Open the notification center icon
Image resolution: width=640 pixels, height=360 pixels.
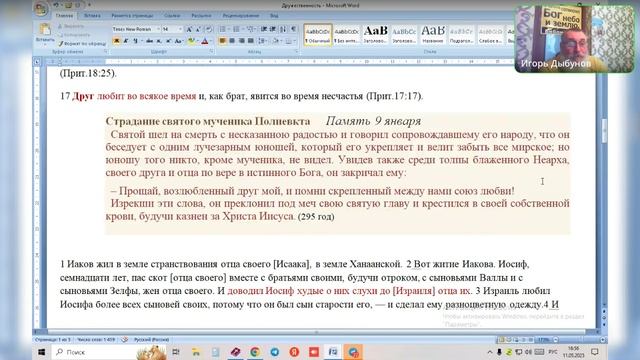(595, 352)
